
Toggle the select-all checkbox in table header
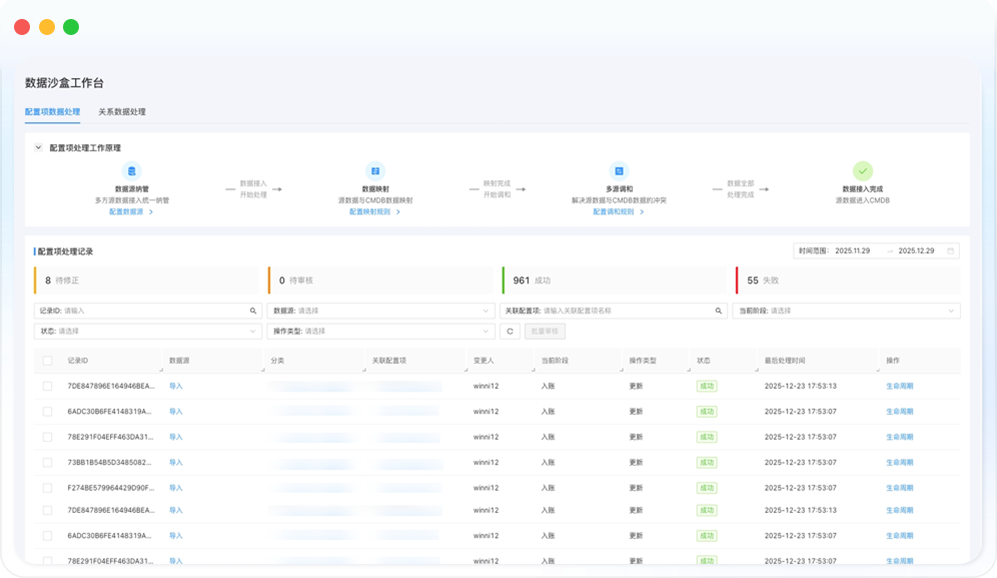[x=47, y=360]
